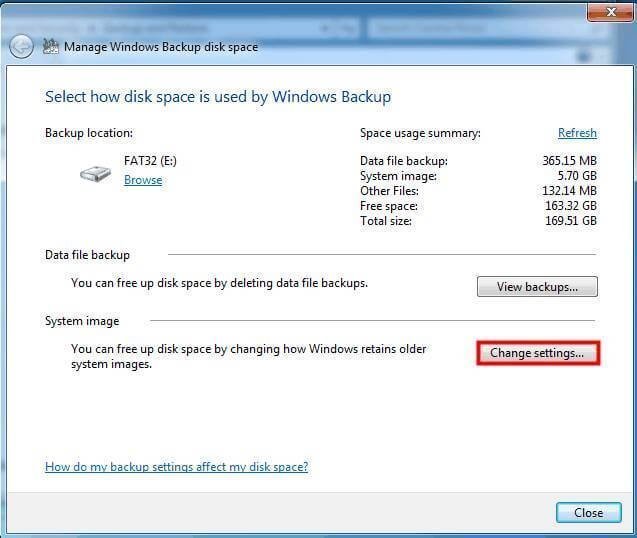Viewport: 637px width, 538px height.
Task: Click the 'Manage Windows Backup disk space' title
Action: pyautogui.click(x=161, y=47)
